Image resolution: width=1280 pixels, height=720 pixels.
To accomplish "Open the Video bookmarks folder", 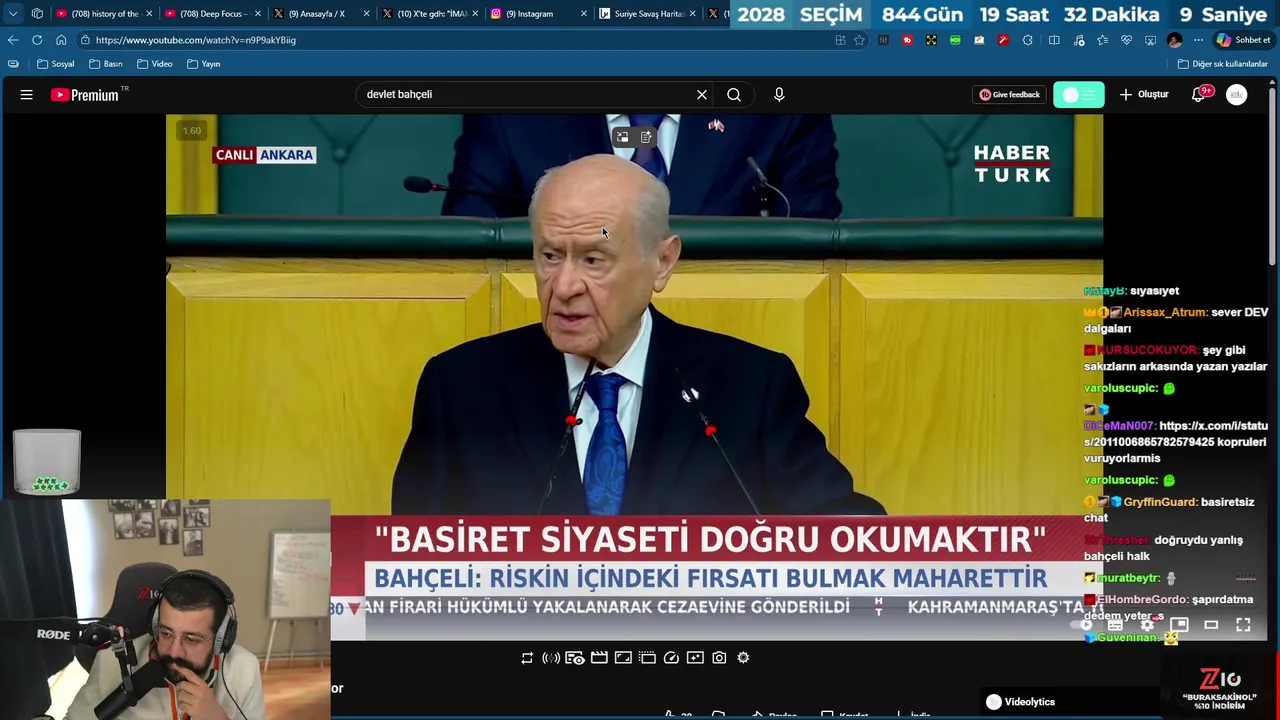I will [154, 64].
